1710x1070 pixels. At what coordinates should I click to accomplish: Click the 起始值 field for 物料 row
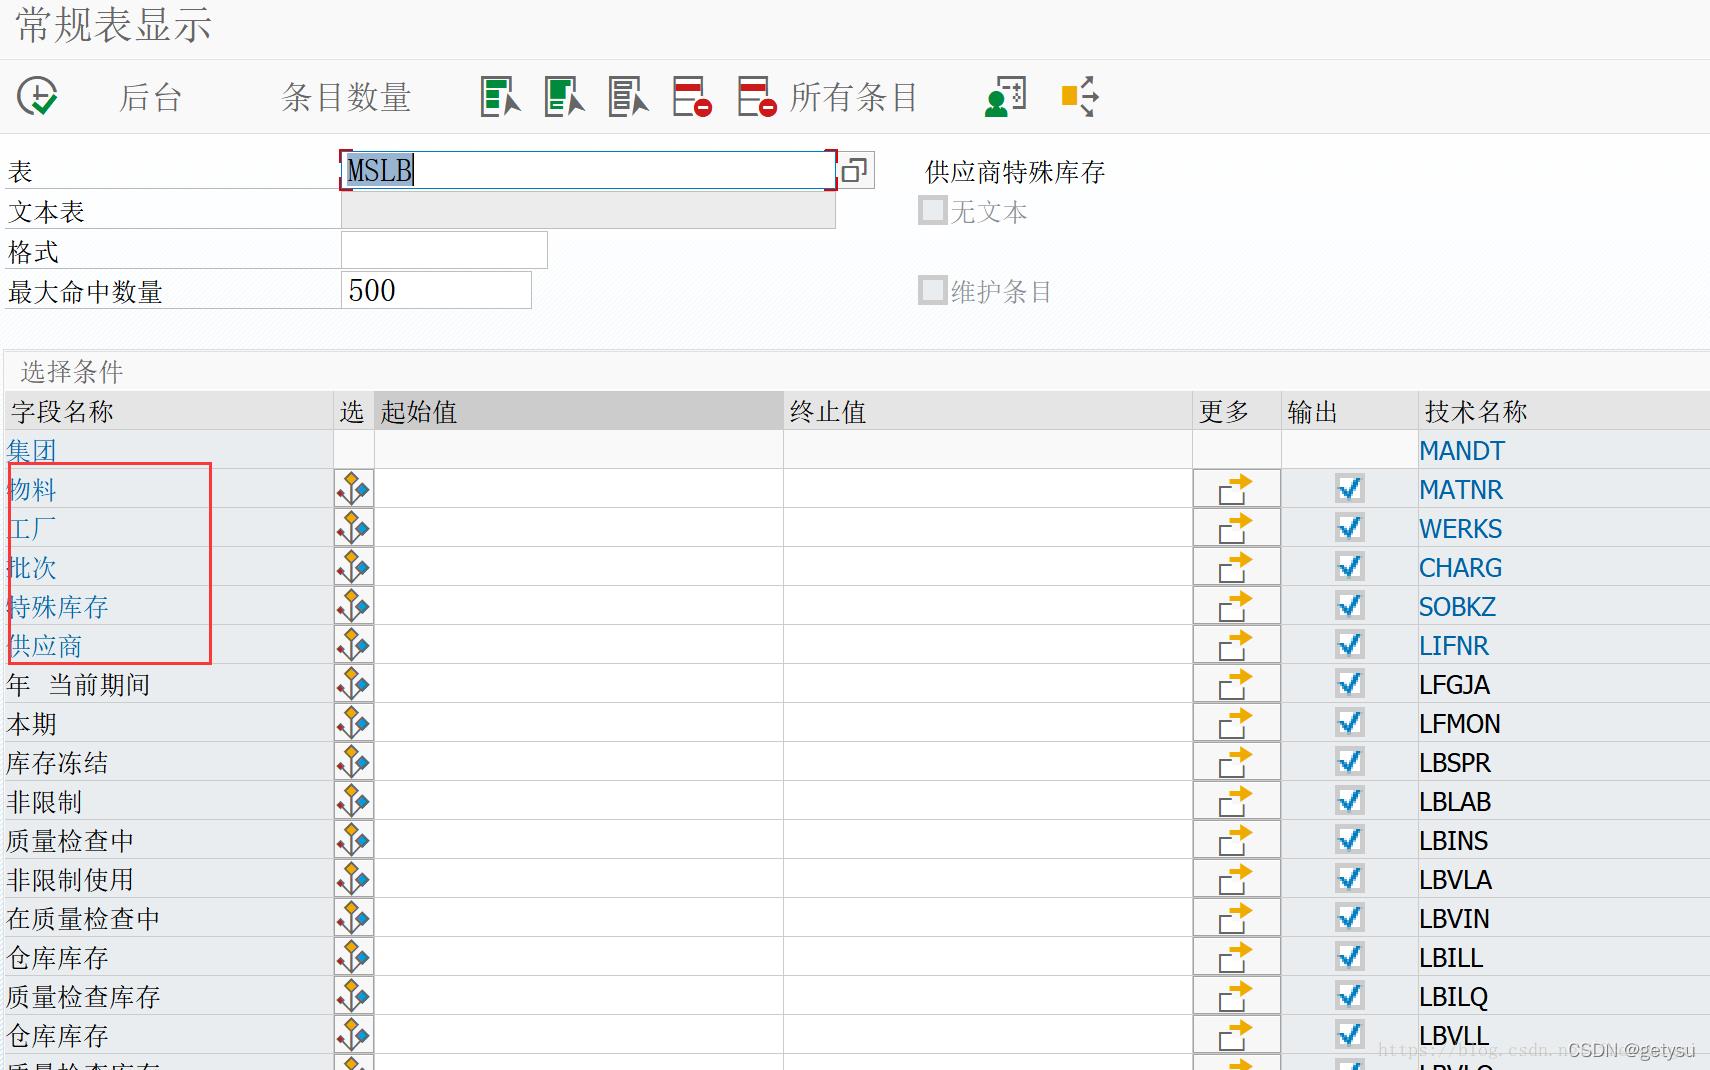pyautogui.click(x=579, y=489)
